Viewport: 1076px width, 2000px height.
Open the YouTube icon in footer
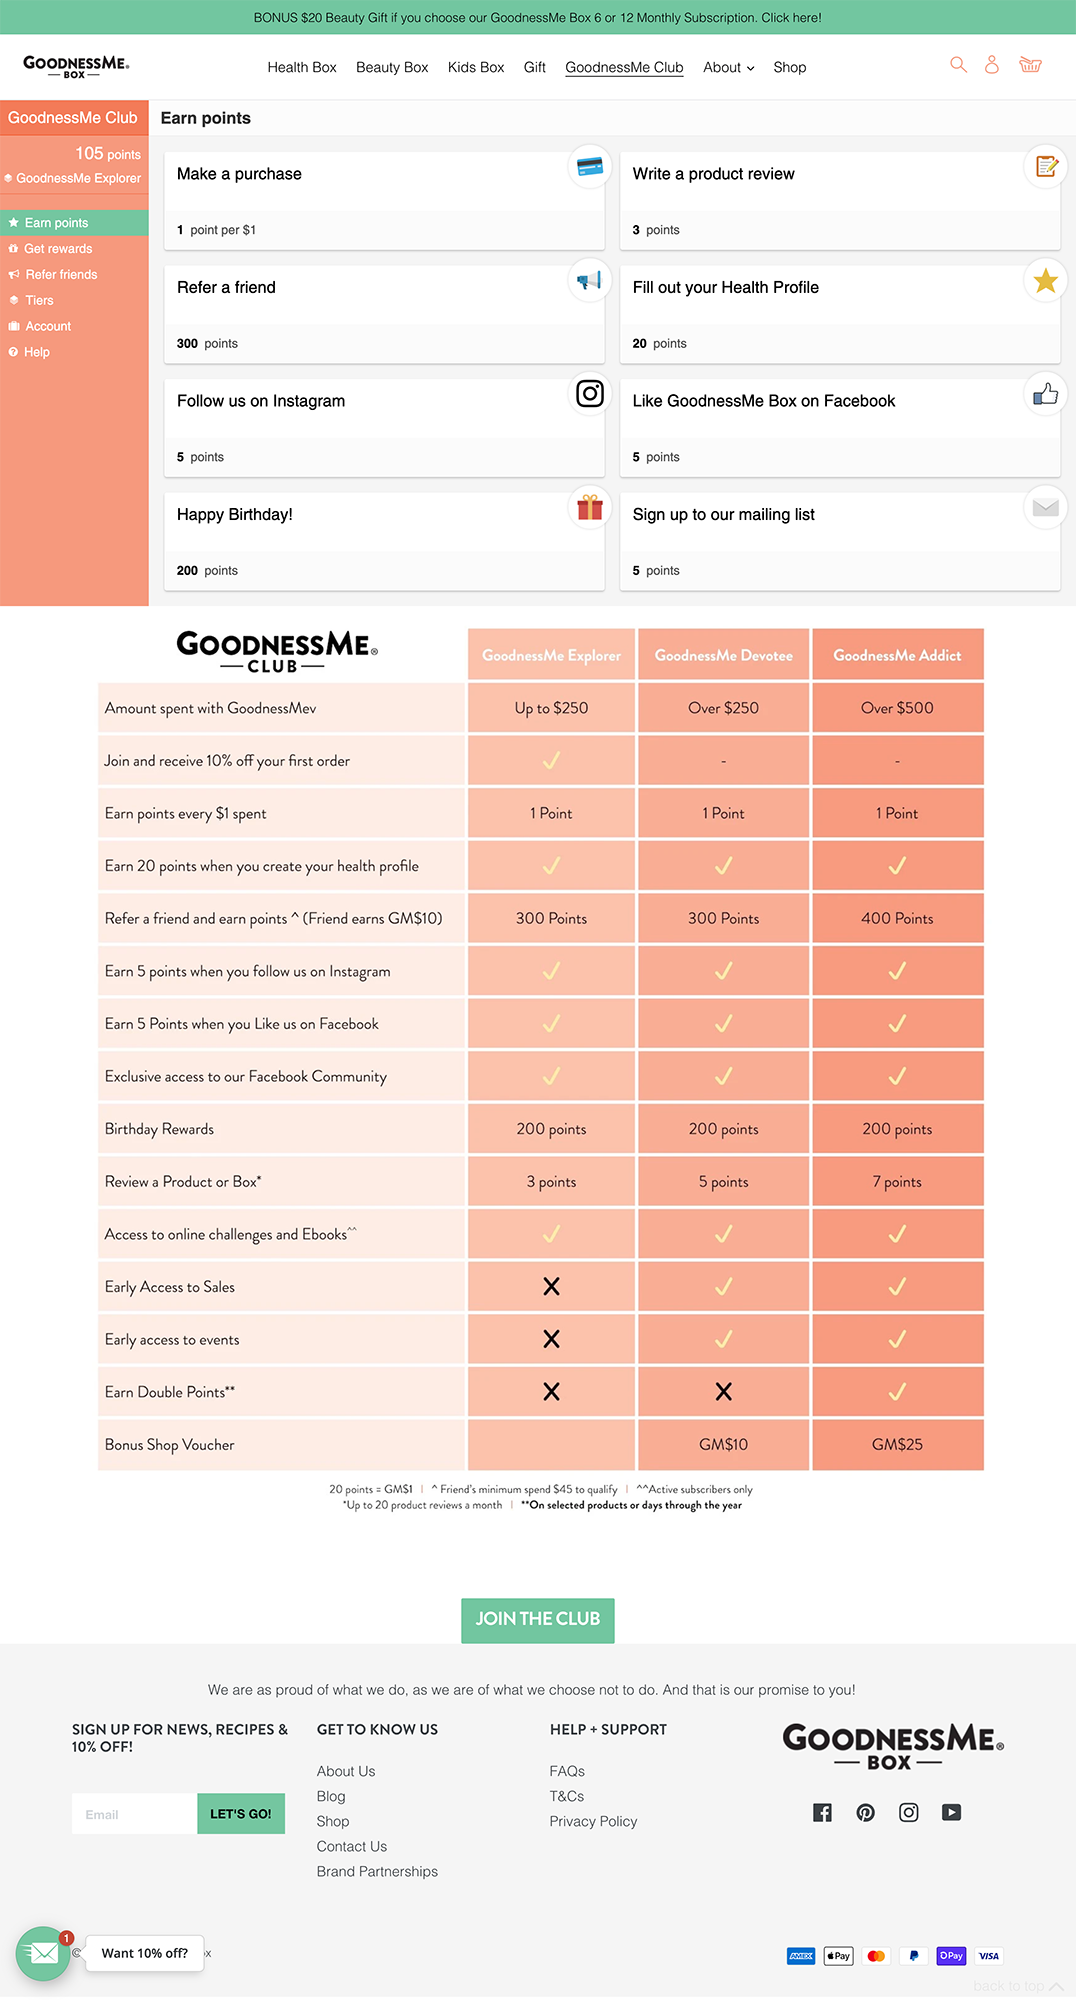tap(951, 1812)
